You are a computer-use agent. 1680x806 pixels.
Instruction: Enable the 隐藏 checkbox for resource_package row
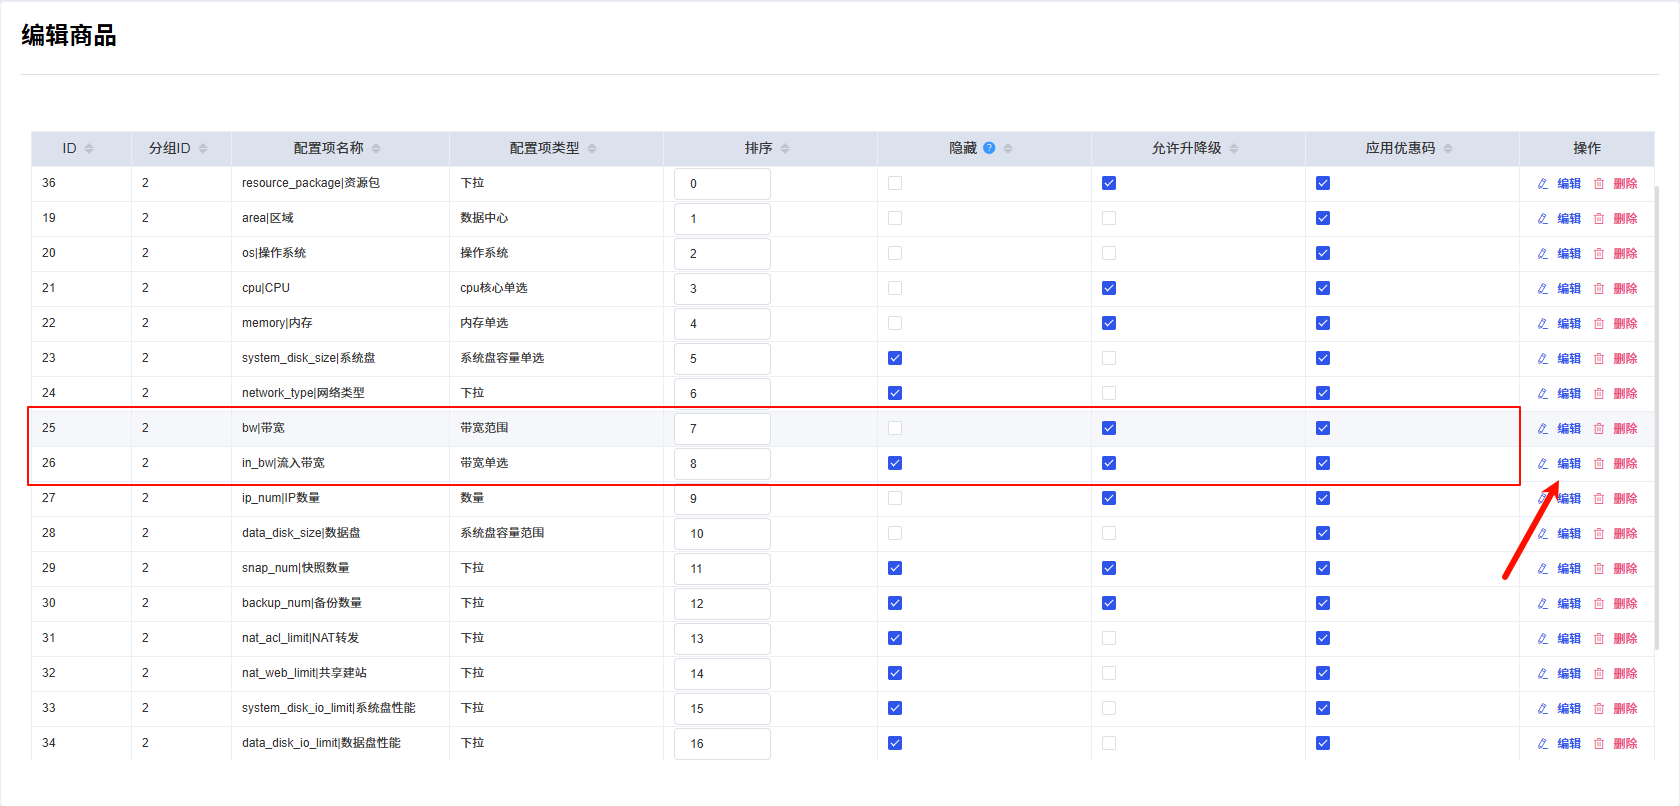point(895,183)
